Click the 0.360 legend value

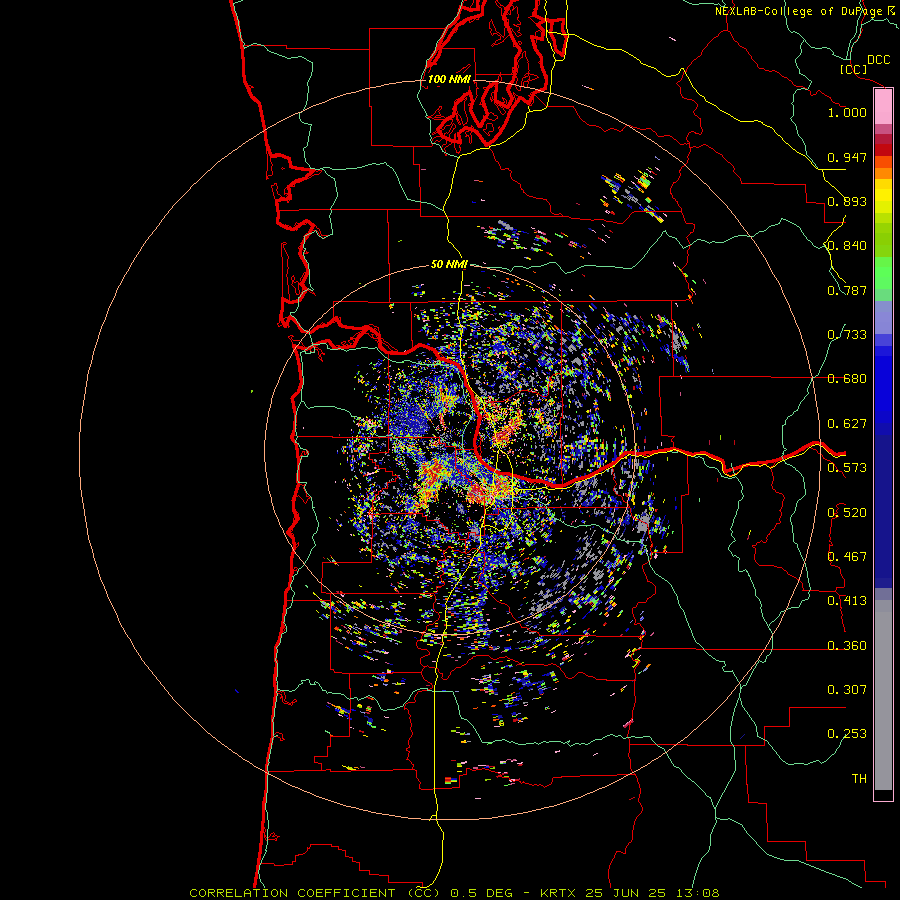pos(847,646)
